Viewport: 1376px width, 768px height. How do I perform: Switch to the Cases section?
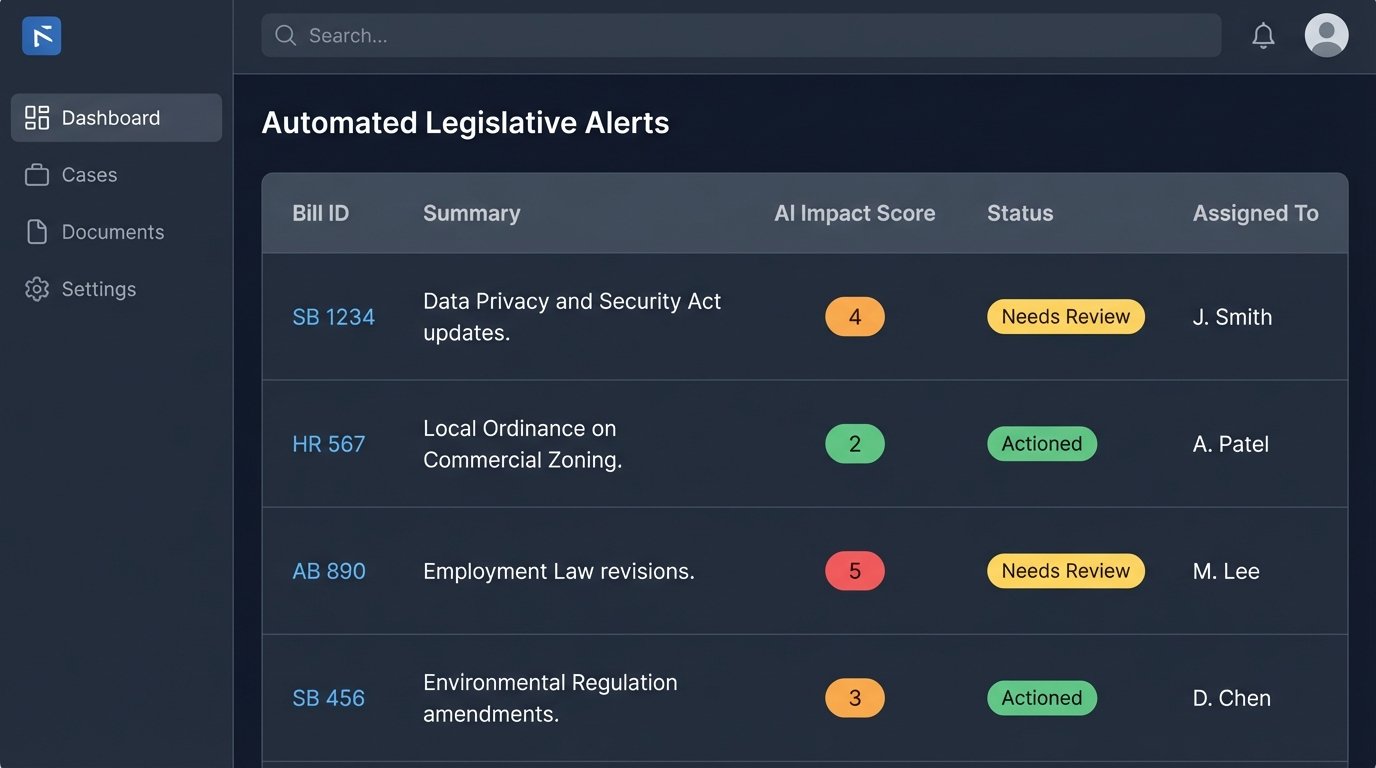(90, 174)
